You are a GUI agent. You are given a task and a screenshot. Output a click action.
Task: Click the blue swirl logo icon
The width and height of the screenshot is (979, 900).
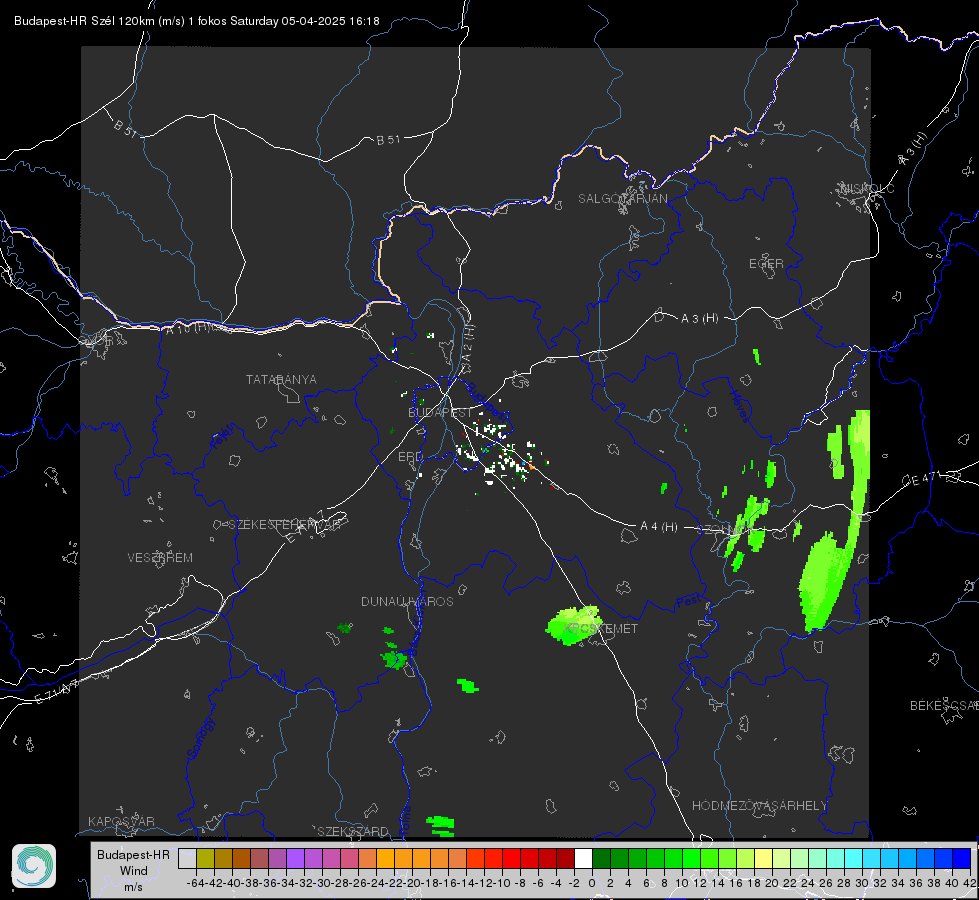pyautogui.click(x=34, y=866)
